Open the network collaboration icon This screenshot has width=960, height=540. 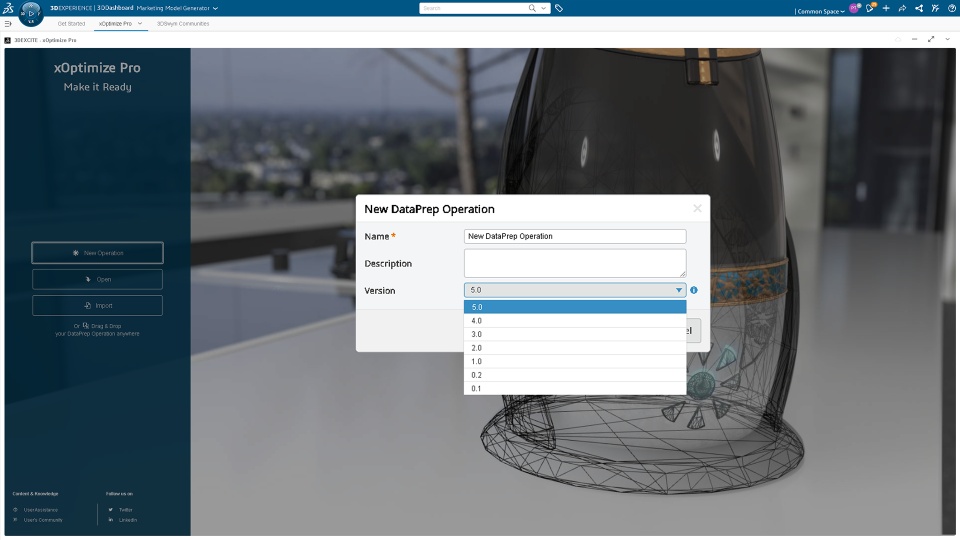pyautogui.click(x=919, y=8)
